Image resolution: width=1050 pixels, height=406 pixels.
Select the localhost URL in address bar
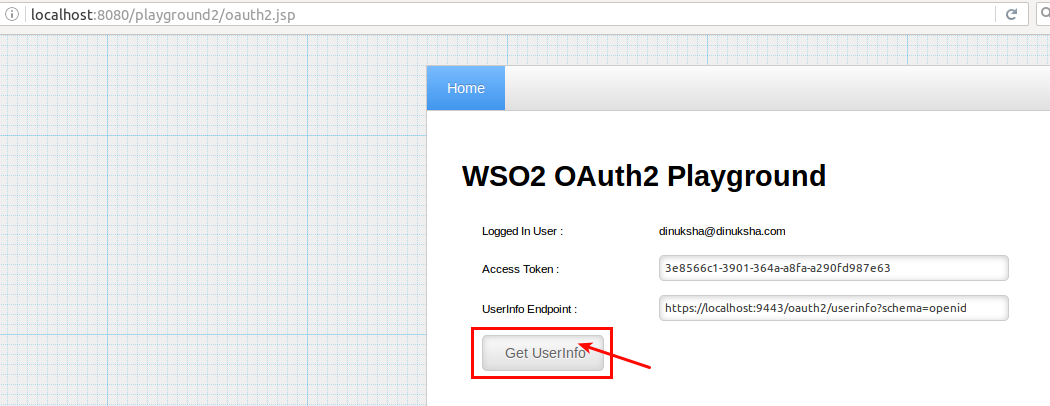point(163,14)
